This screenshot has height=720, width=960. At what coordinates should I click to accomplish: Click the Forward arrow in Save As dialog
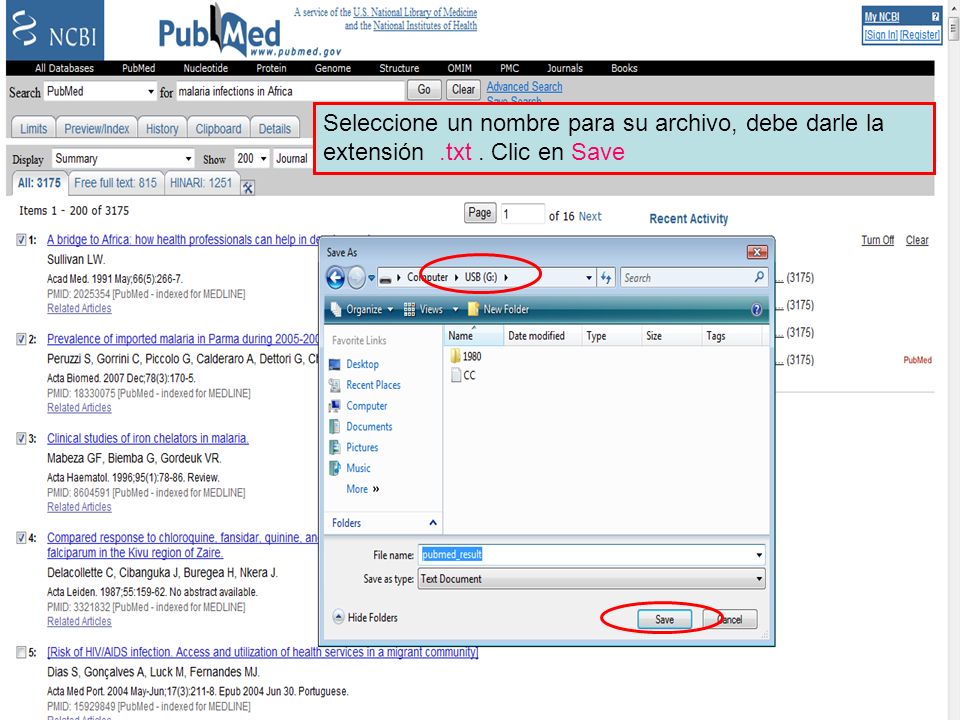click(x=356, y=278)
